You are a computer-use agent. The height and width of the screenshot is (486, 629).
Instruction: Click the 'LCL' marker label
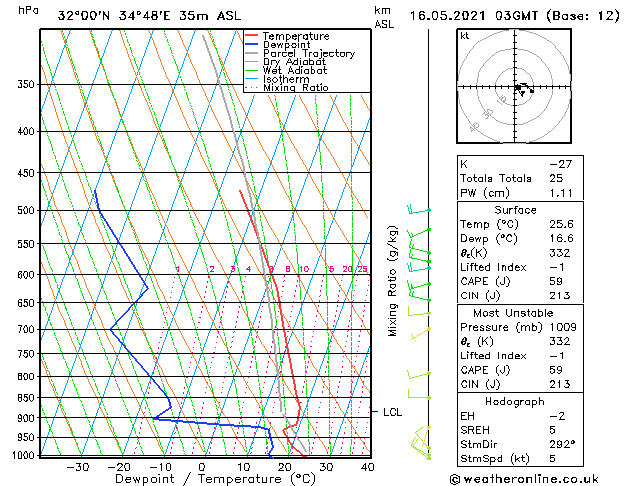click(392, 412)
